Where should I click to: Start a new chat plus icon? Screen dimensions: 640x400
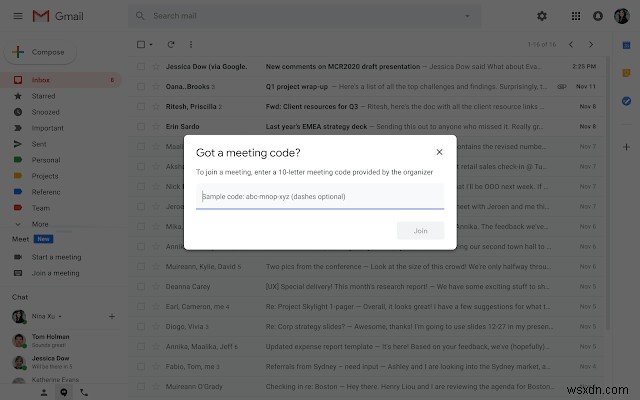[112, 316]
